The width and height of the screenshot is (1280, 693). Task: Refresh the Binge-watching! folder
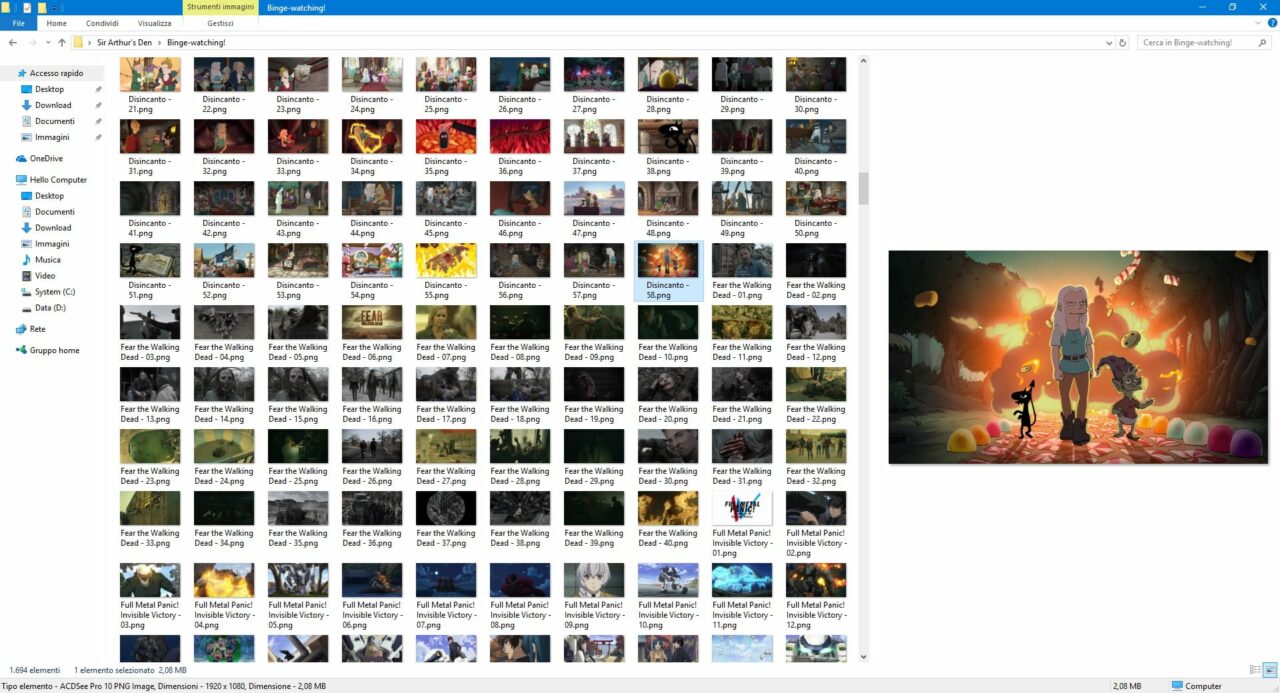click(1123, 43)
